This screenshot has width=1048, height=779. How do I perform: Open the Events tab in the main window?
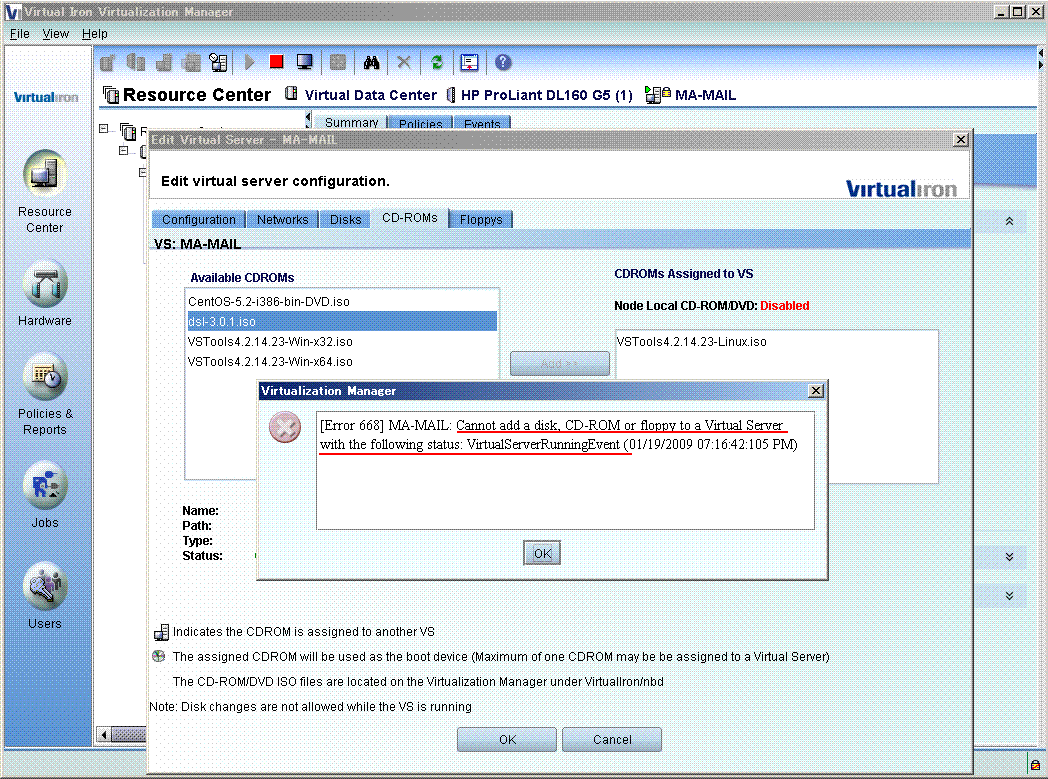point(482,123)
